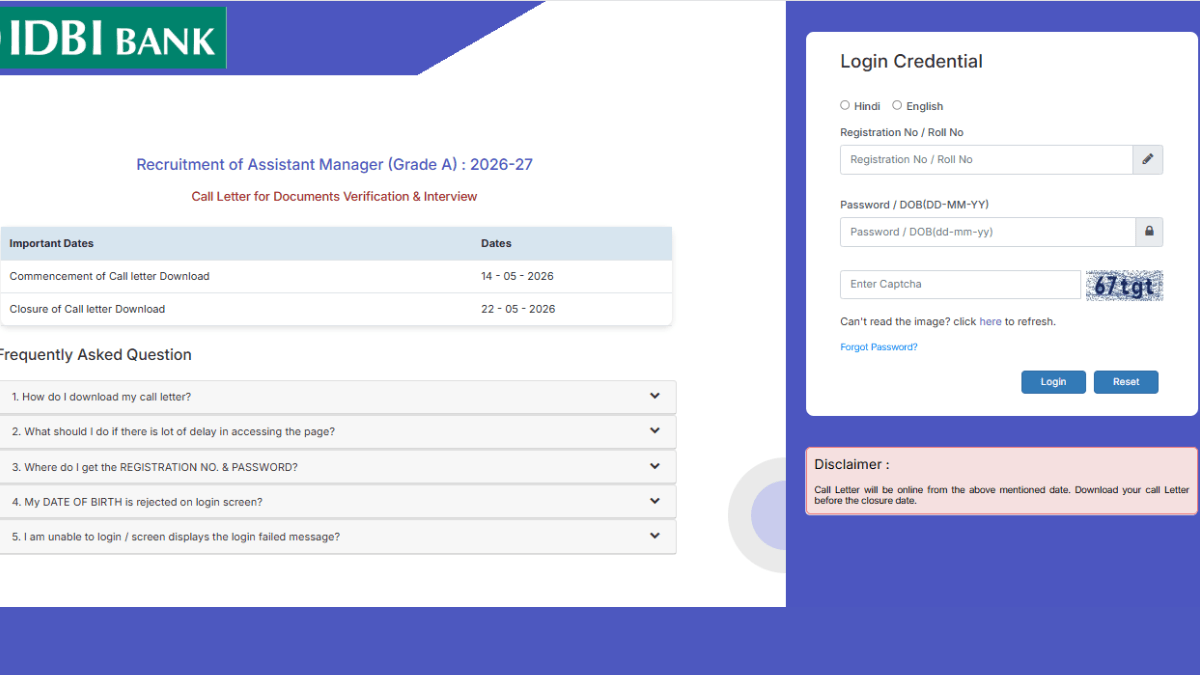Expand chevron for unable to login question
Image resolution: width=1200 pixels, height=675 pixels.
click(x=655, y=536)
